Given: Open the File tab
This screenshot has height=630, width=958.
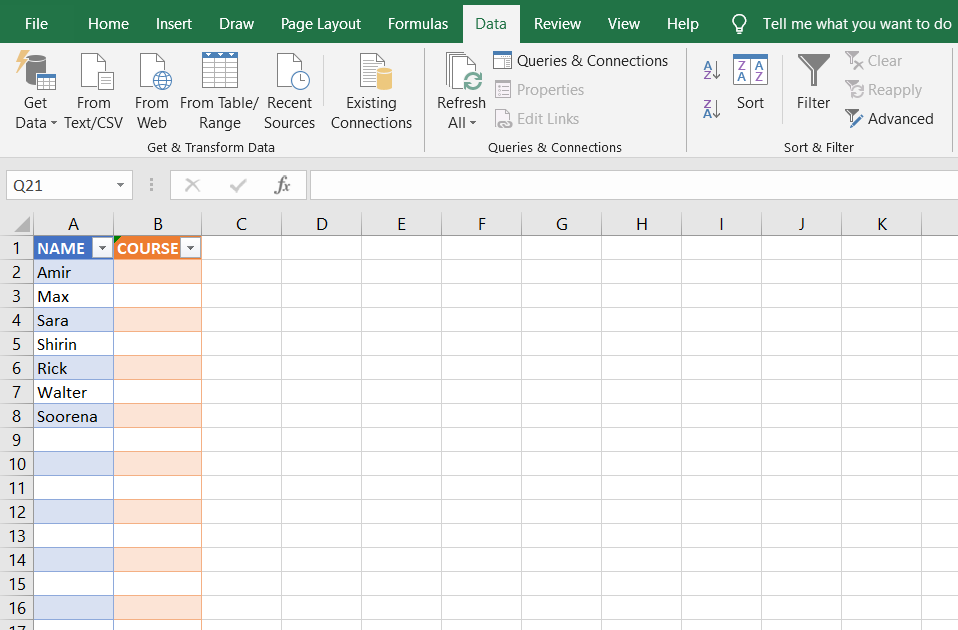Looking at the screenshot, I should pos(36,24).
